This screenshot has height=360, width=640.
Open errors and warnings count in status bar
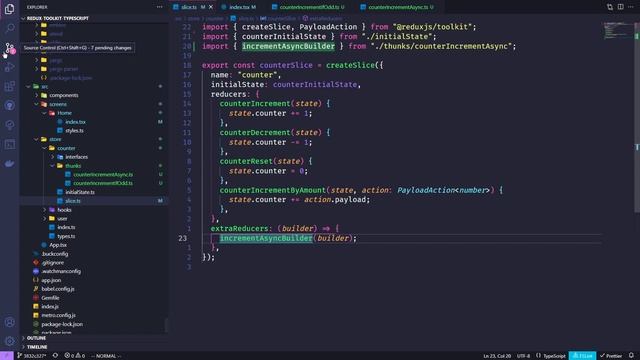tap(75, 356)
